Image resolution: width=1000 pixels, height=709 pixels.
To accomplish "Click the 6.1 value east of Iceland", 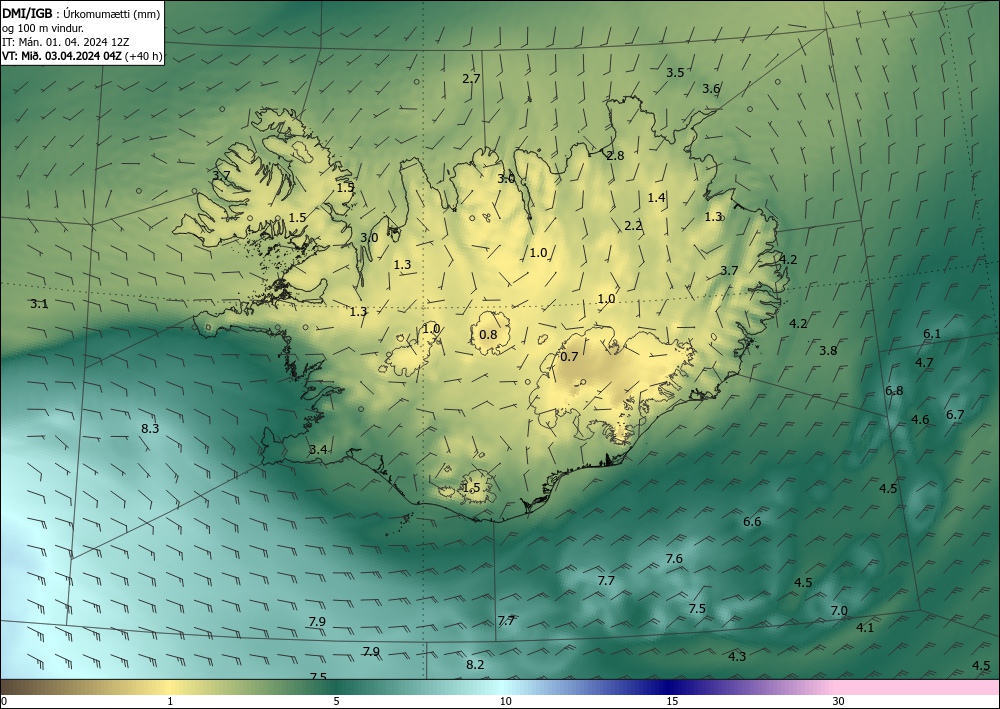I will tap(932, 334).
